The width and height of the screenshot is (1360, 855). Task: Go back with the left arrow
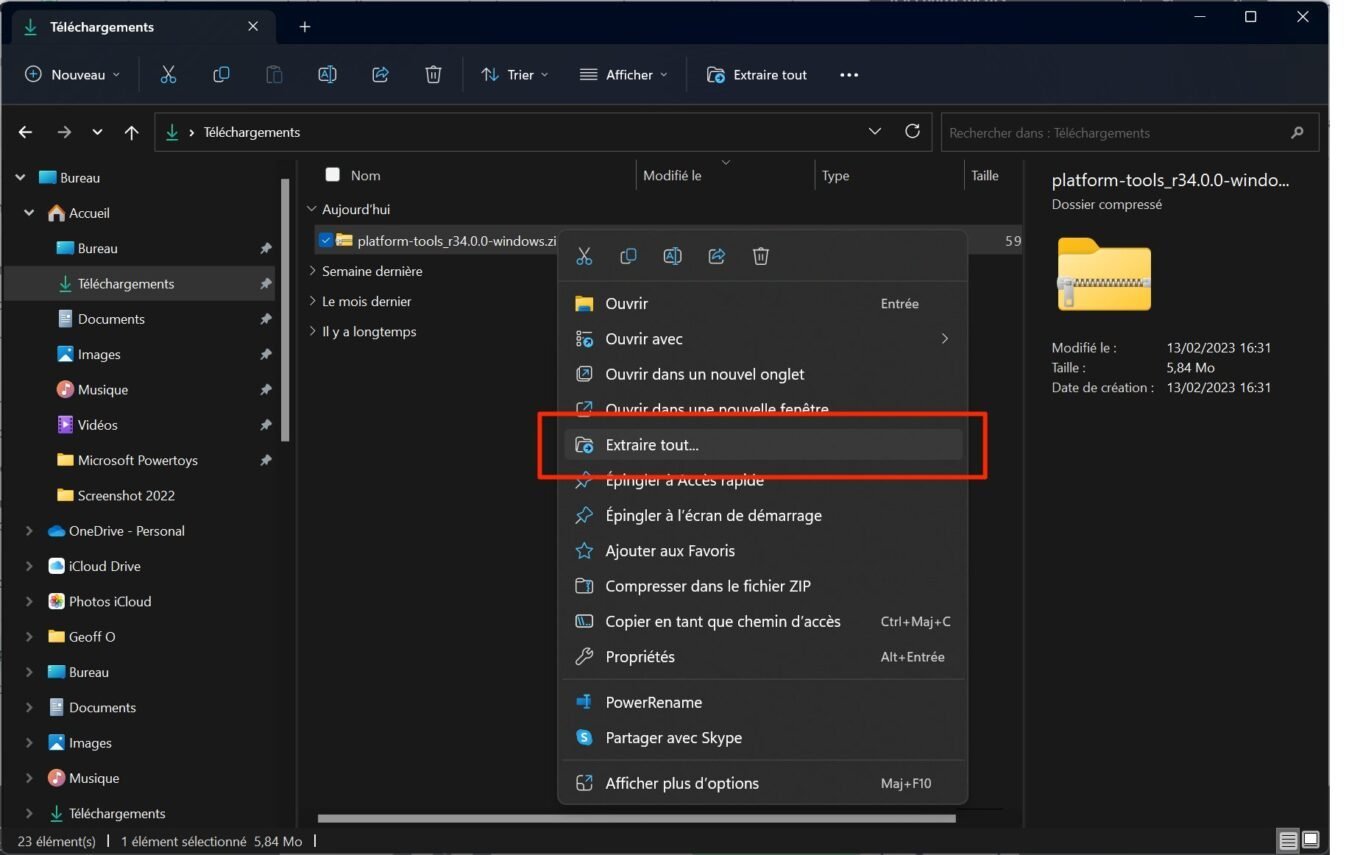(26, 132)
